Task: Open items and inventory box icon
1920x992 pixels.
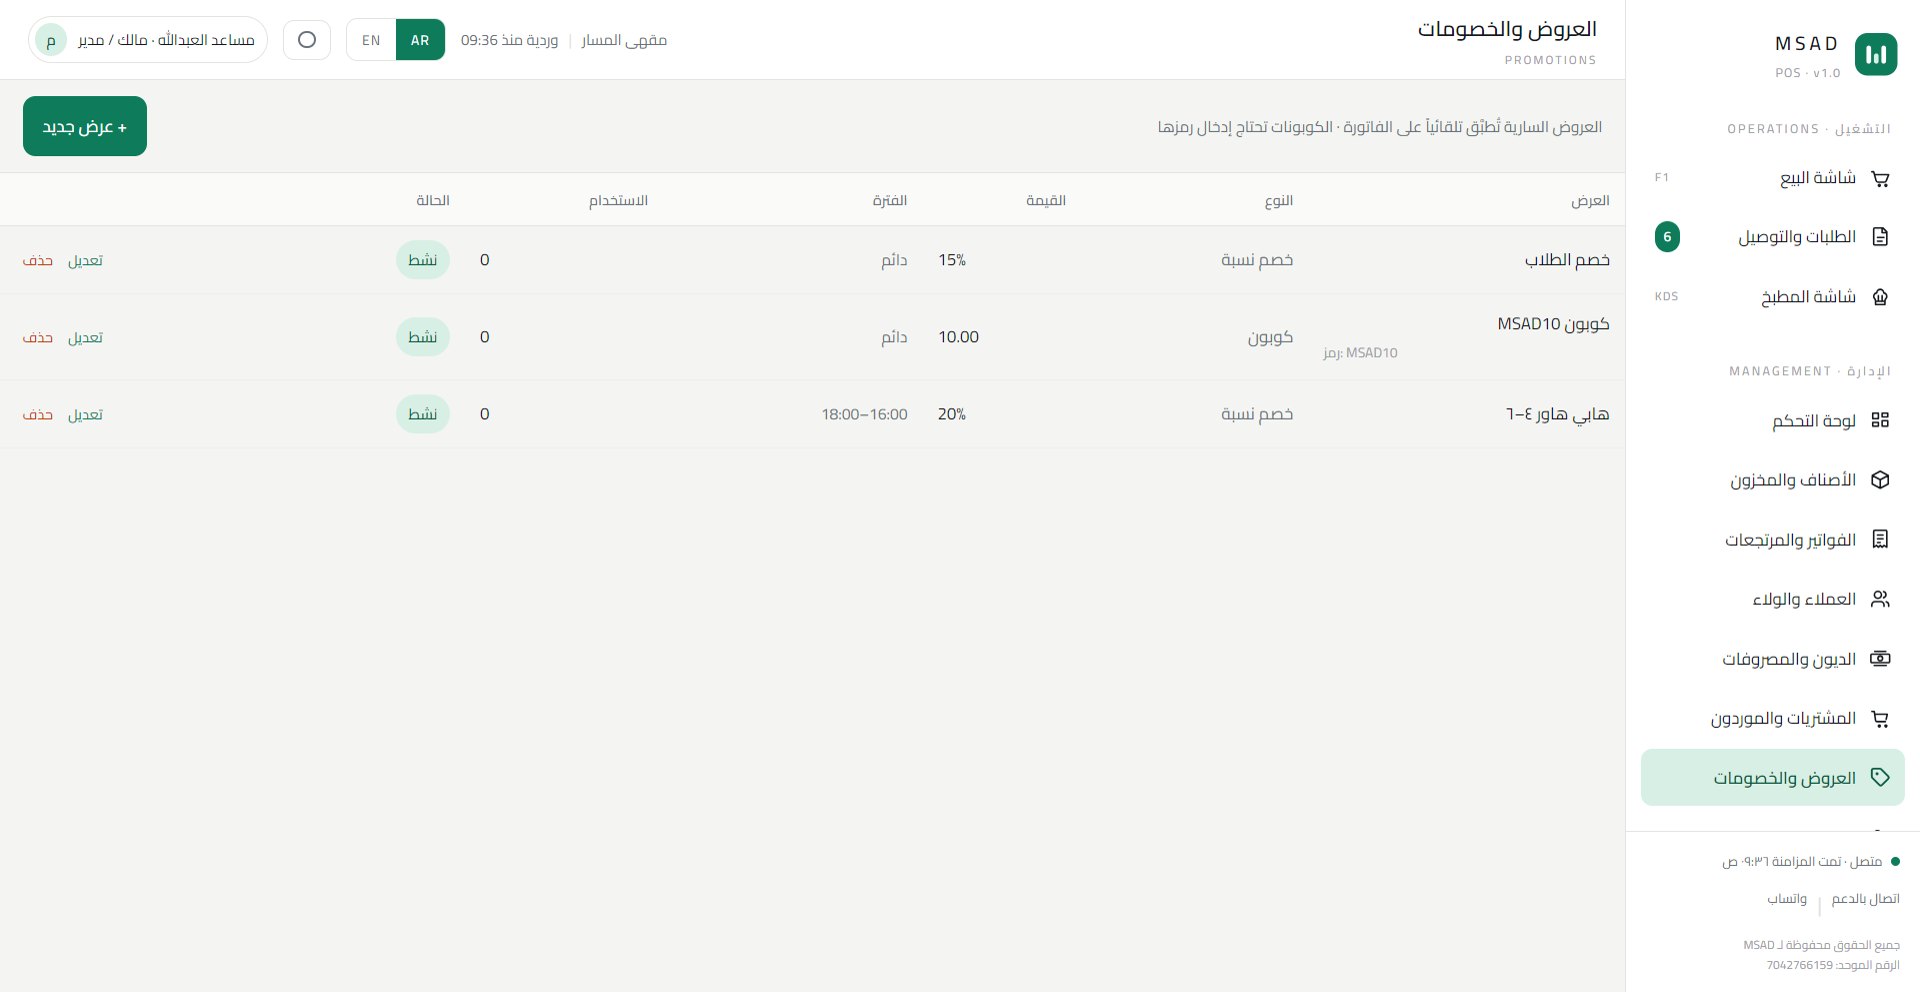Action: point(1880,480)
